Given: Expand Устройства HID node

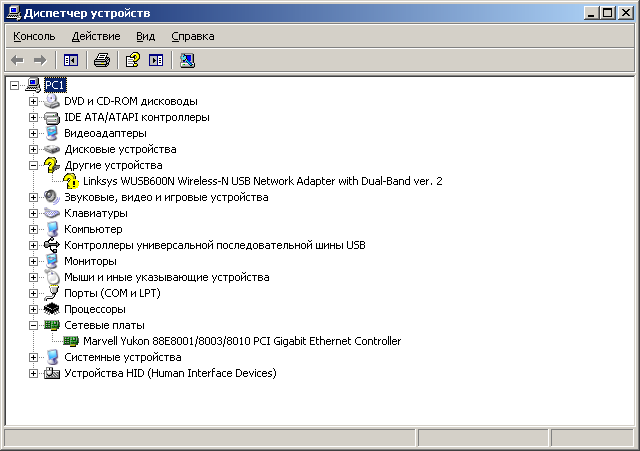Looking at the screenshot, I should 33,373.
